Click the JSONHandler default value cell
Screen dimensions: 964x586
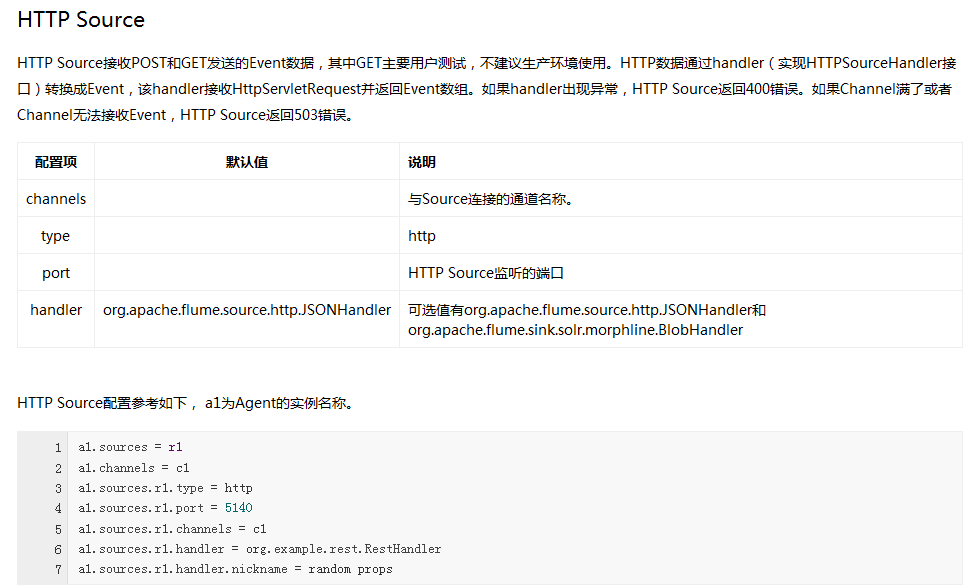coord(247,310)
